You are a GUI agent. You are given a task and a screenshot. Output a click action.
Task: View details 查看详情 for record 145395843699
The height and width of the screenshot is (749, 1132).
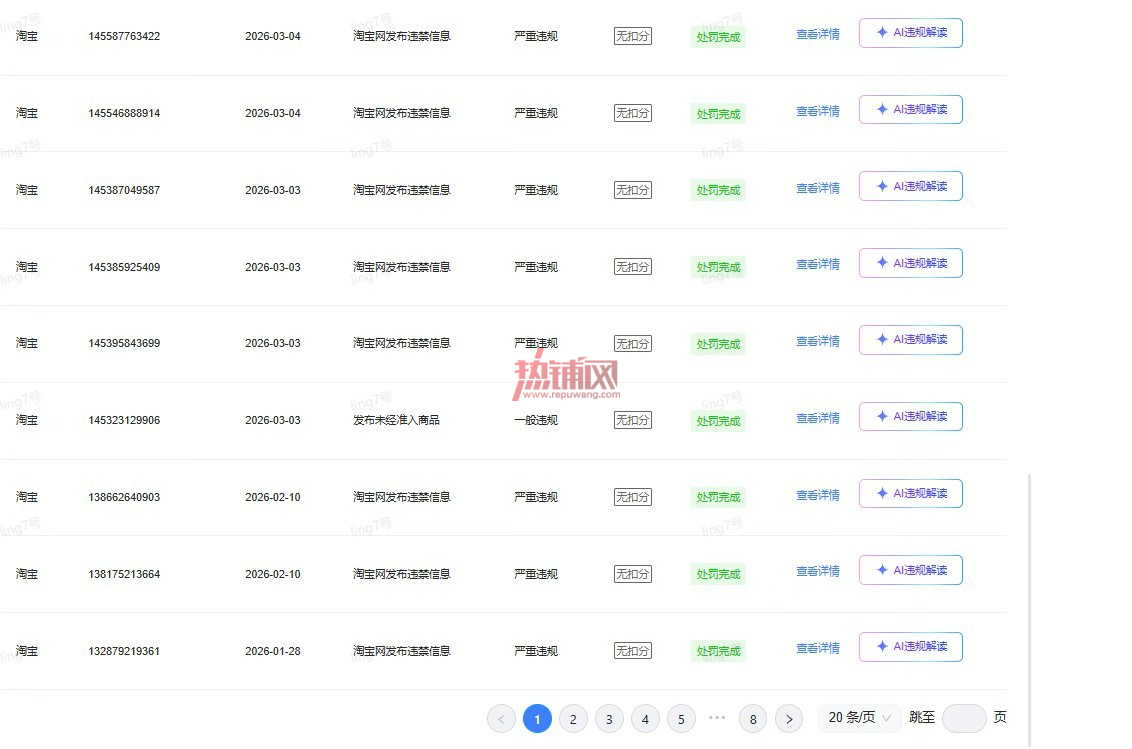(817, 341)
